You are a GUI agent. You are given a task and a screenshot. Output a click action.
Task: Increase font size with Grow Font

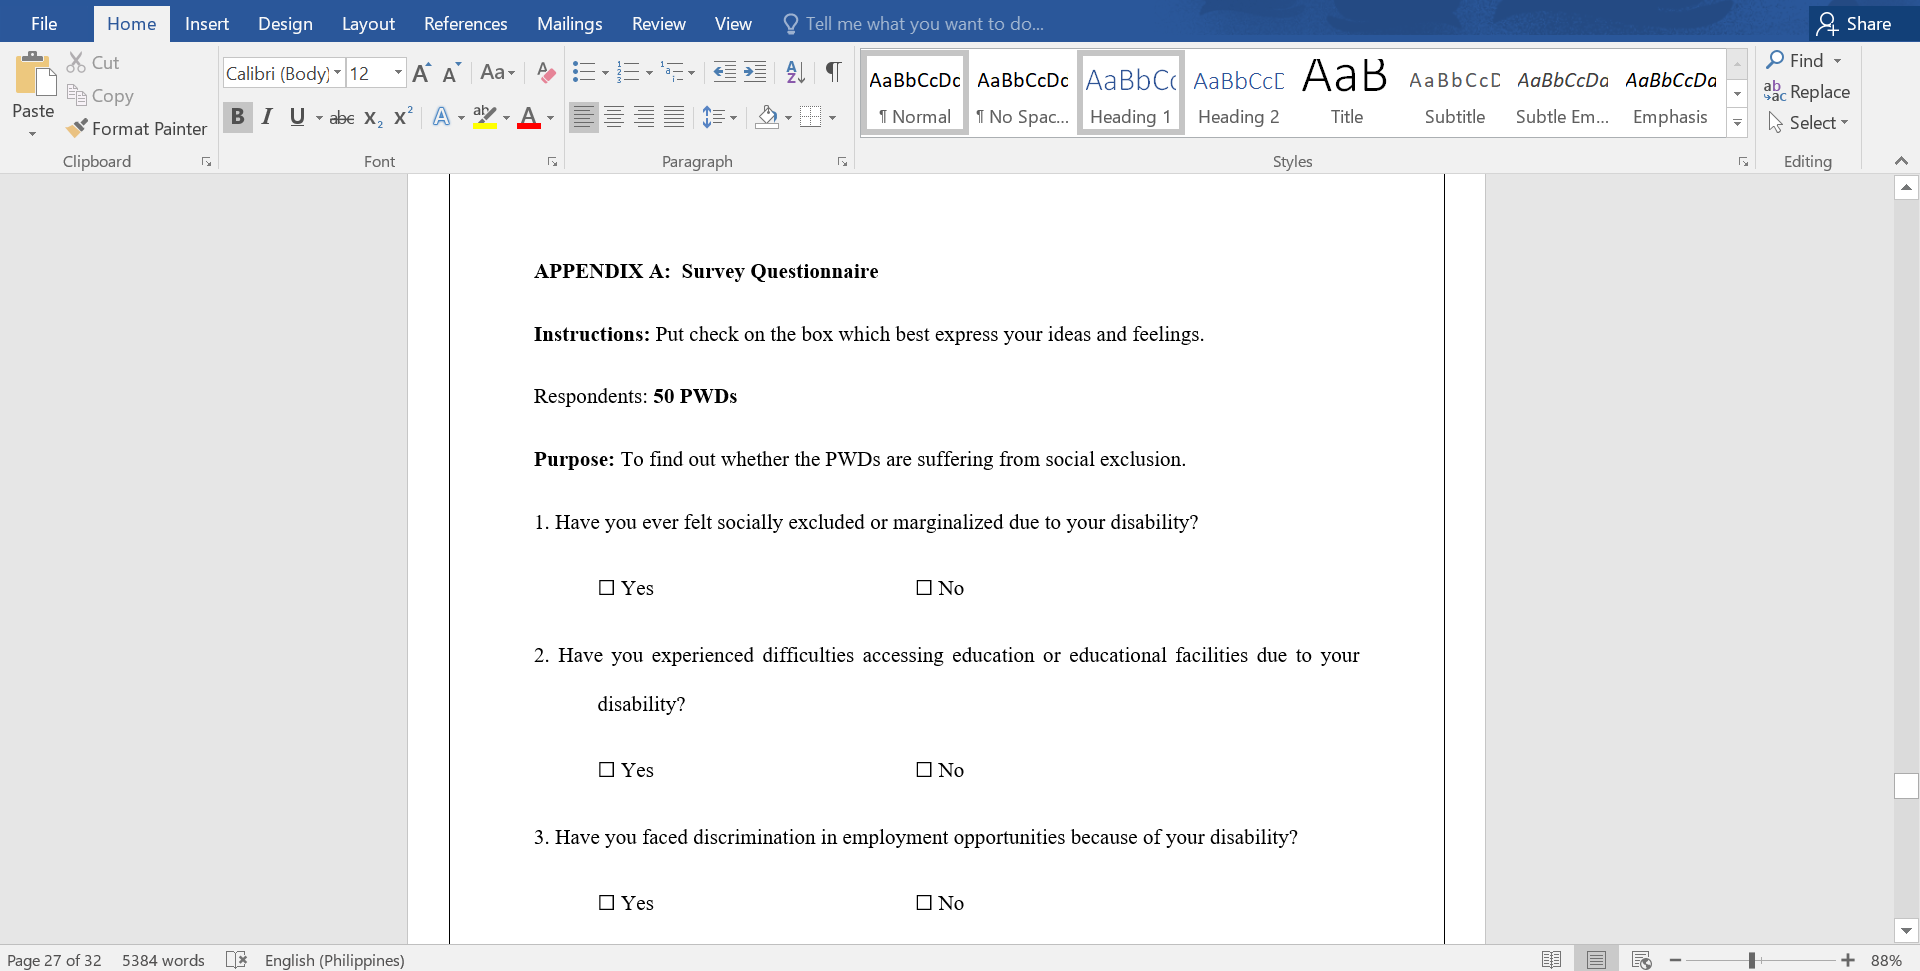[421, 73]
